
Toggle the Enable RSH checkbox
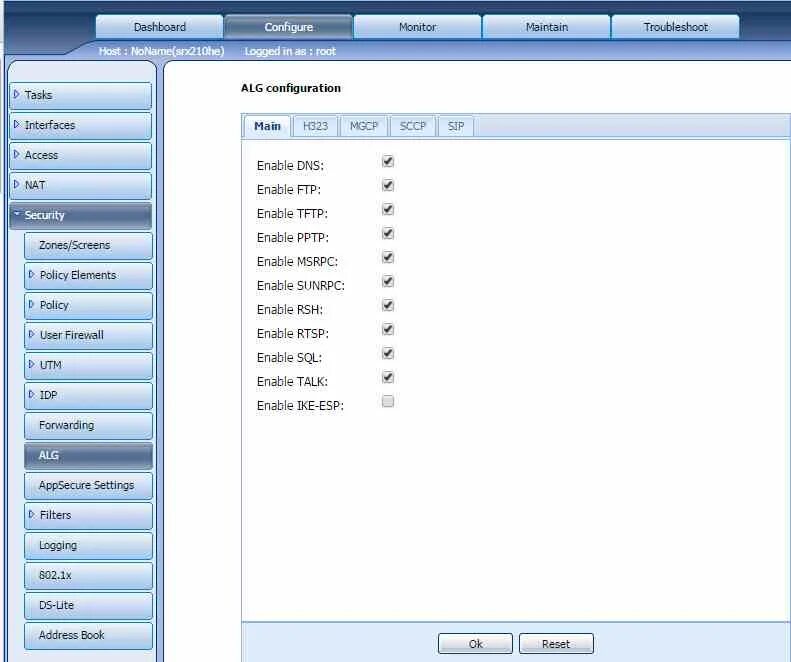coord(387,305)
